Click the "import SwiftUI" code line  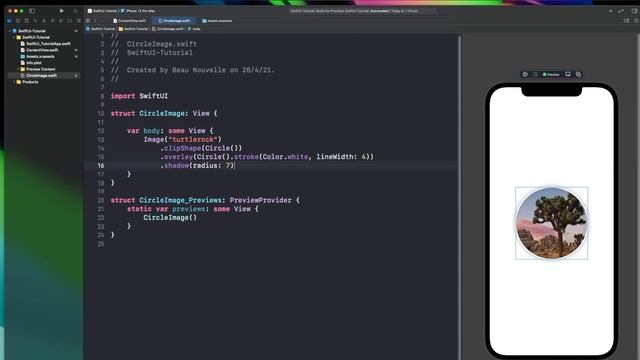(x=139, y=96)
